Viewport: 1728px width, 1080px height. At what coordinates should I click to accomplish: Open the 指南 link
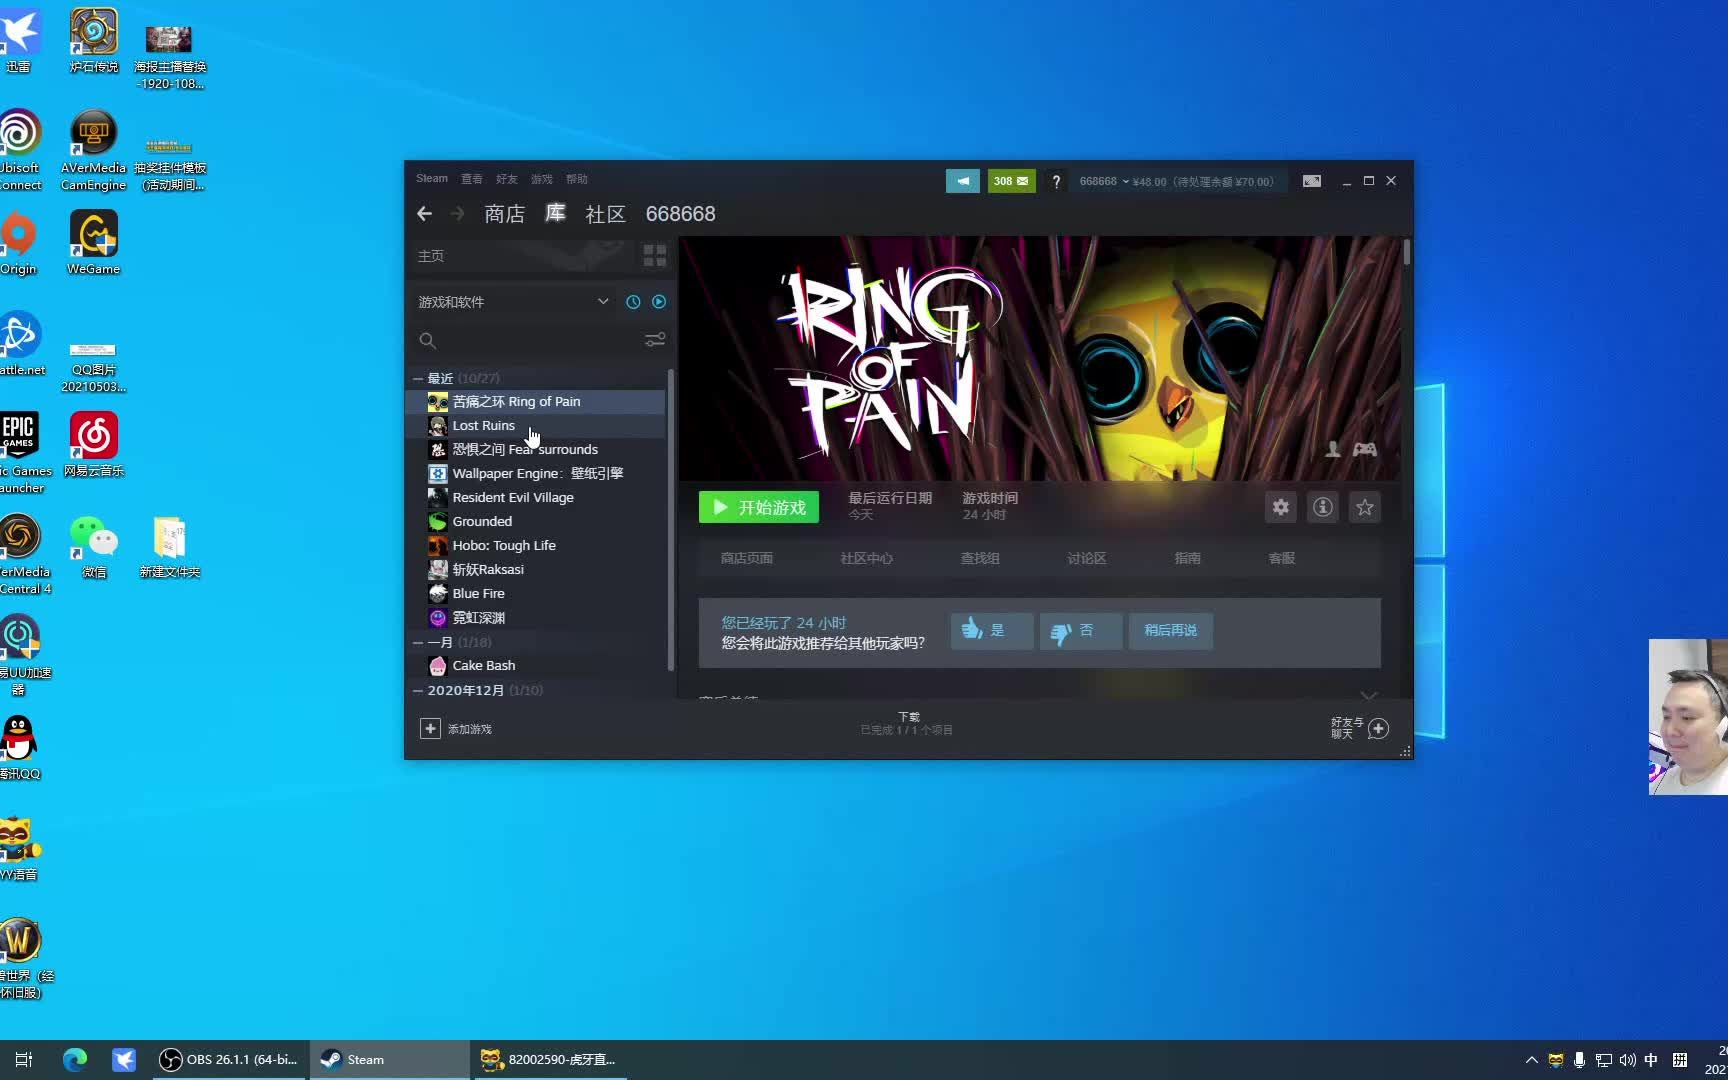(1188, 559)
